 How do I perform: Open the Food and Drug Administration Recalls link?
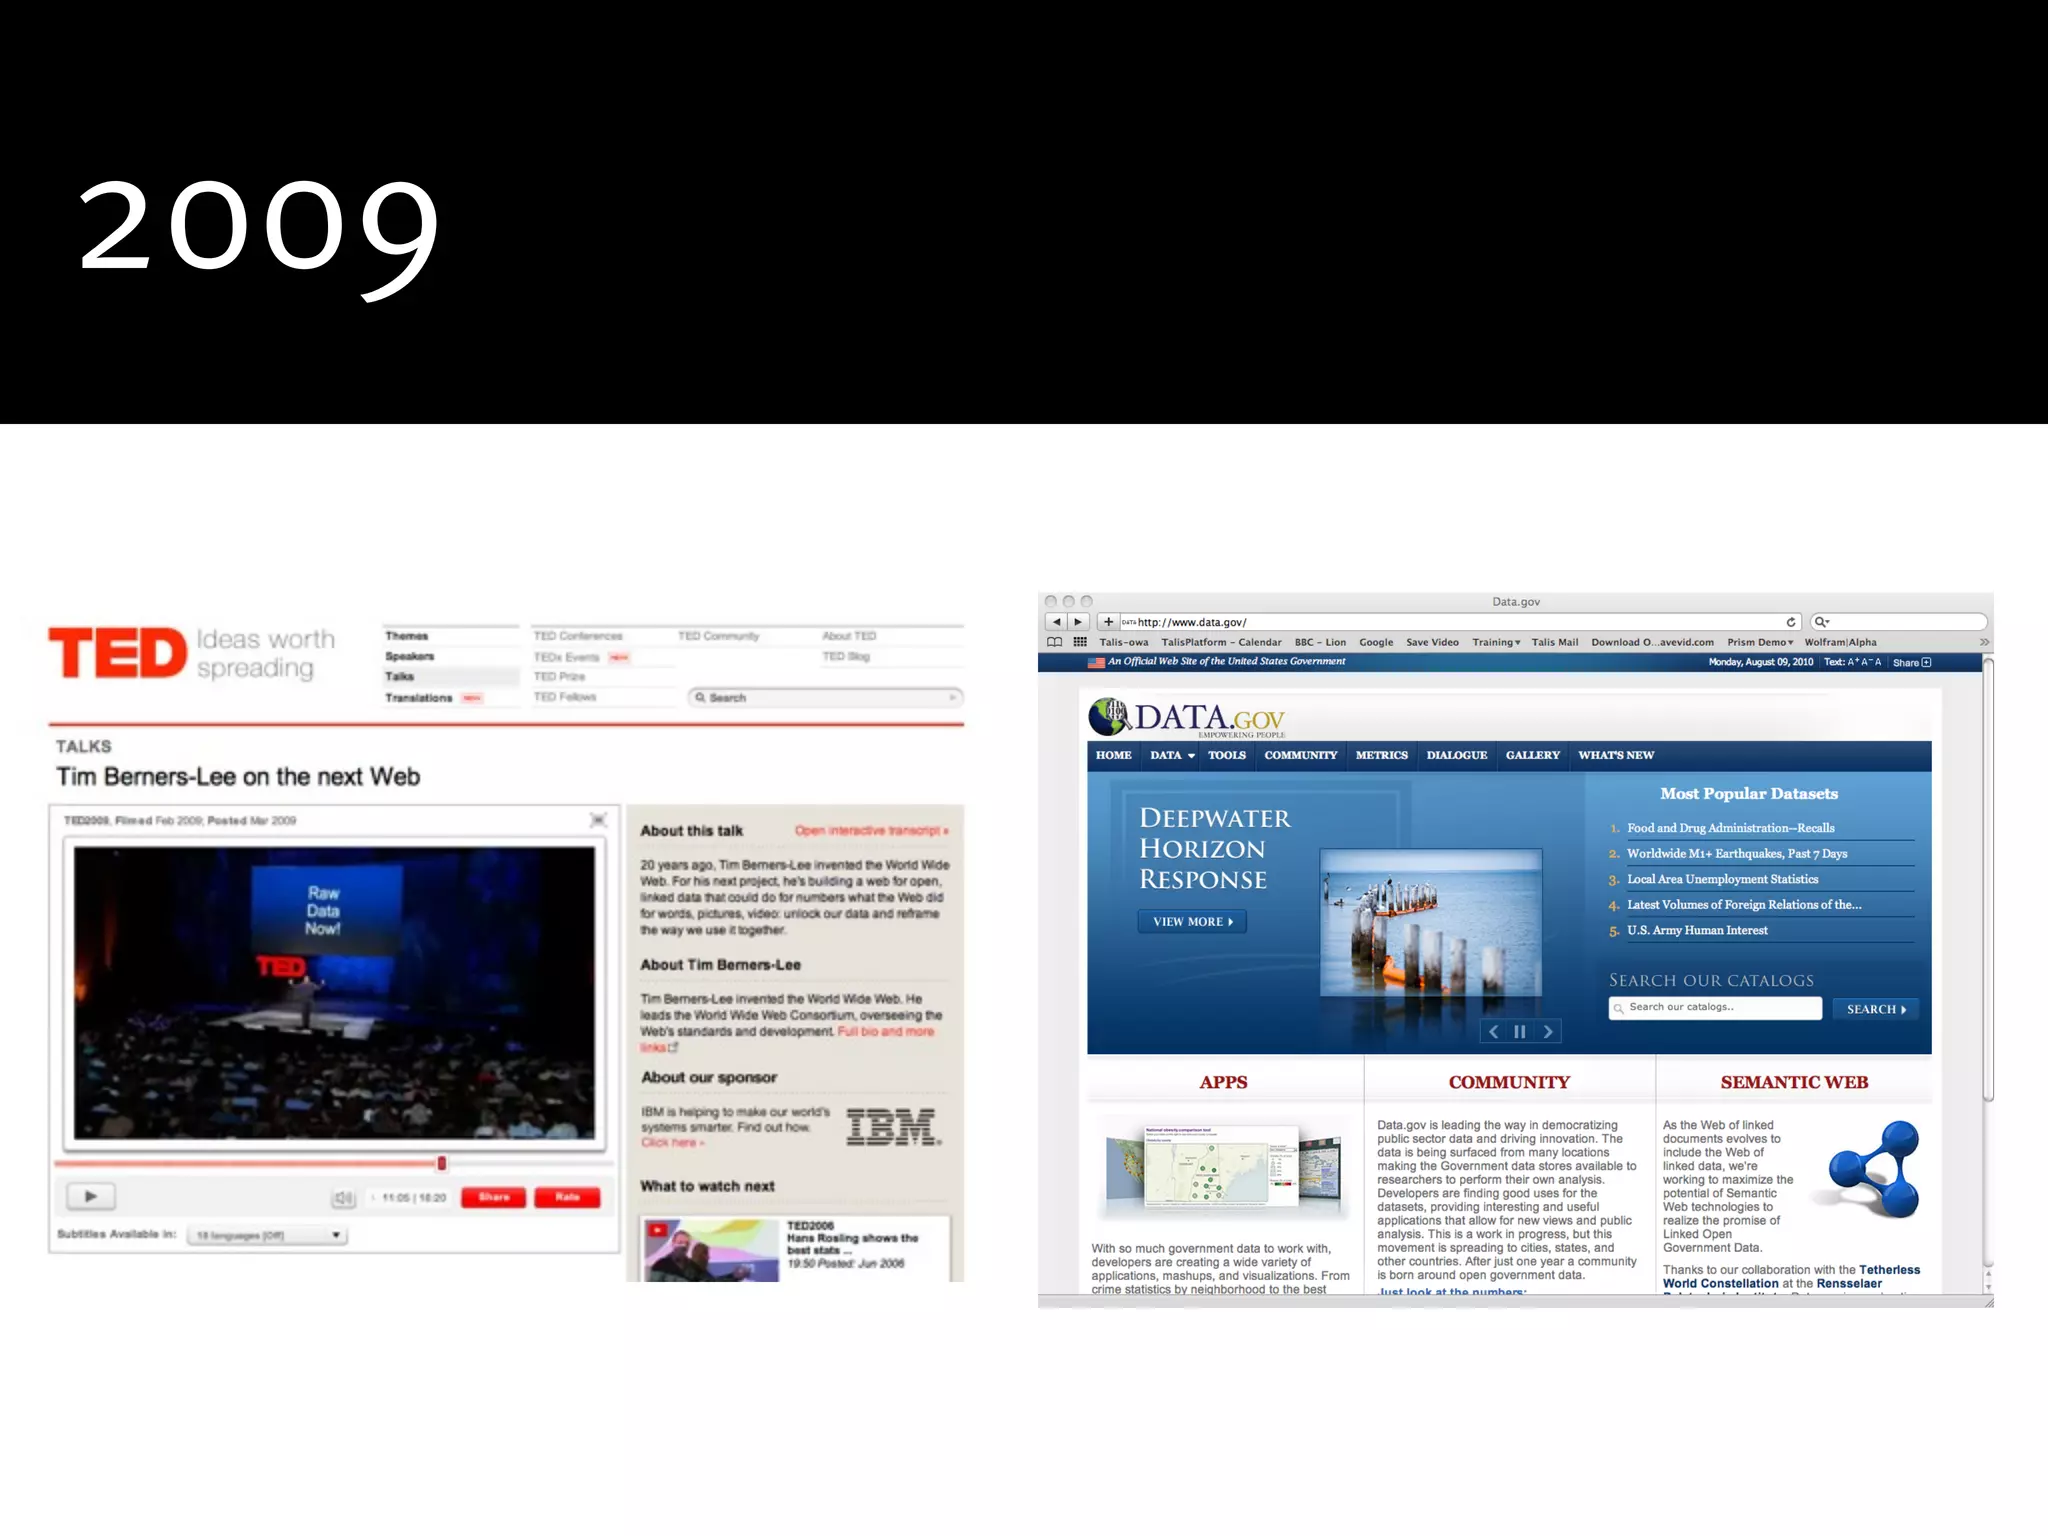coord(1730,828)
